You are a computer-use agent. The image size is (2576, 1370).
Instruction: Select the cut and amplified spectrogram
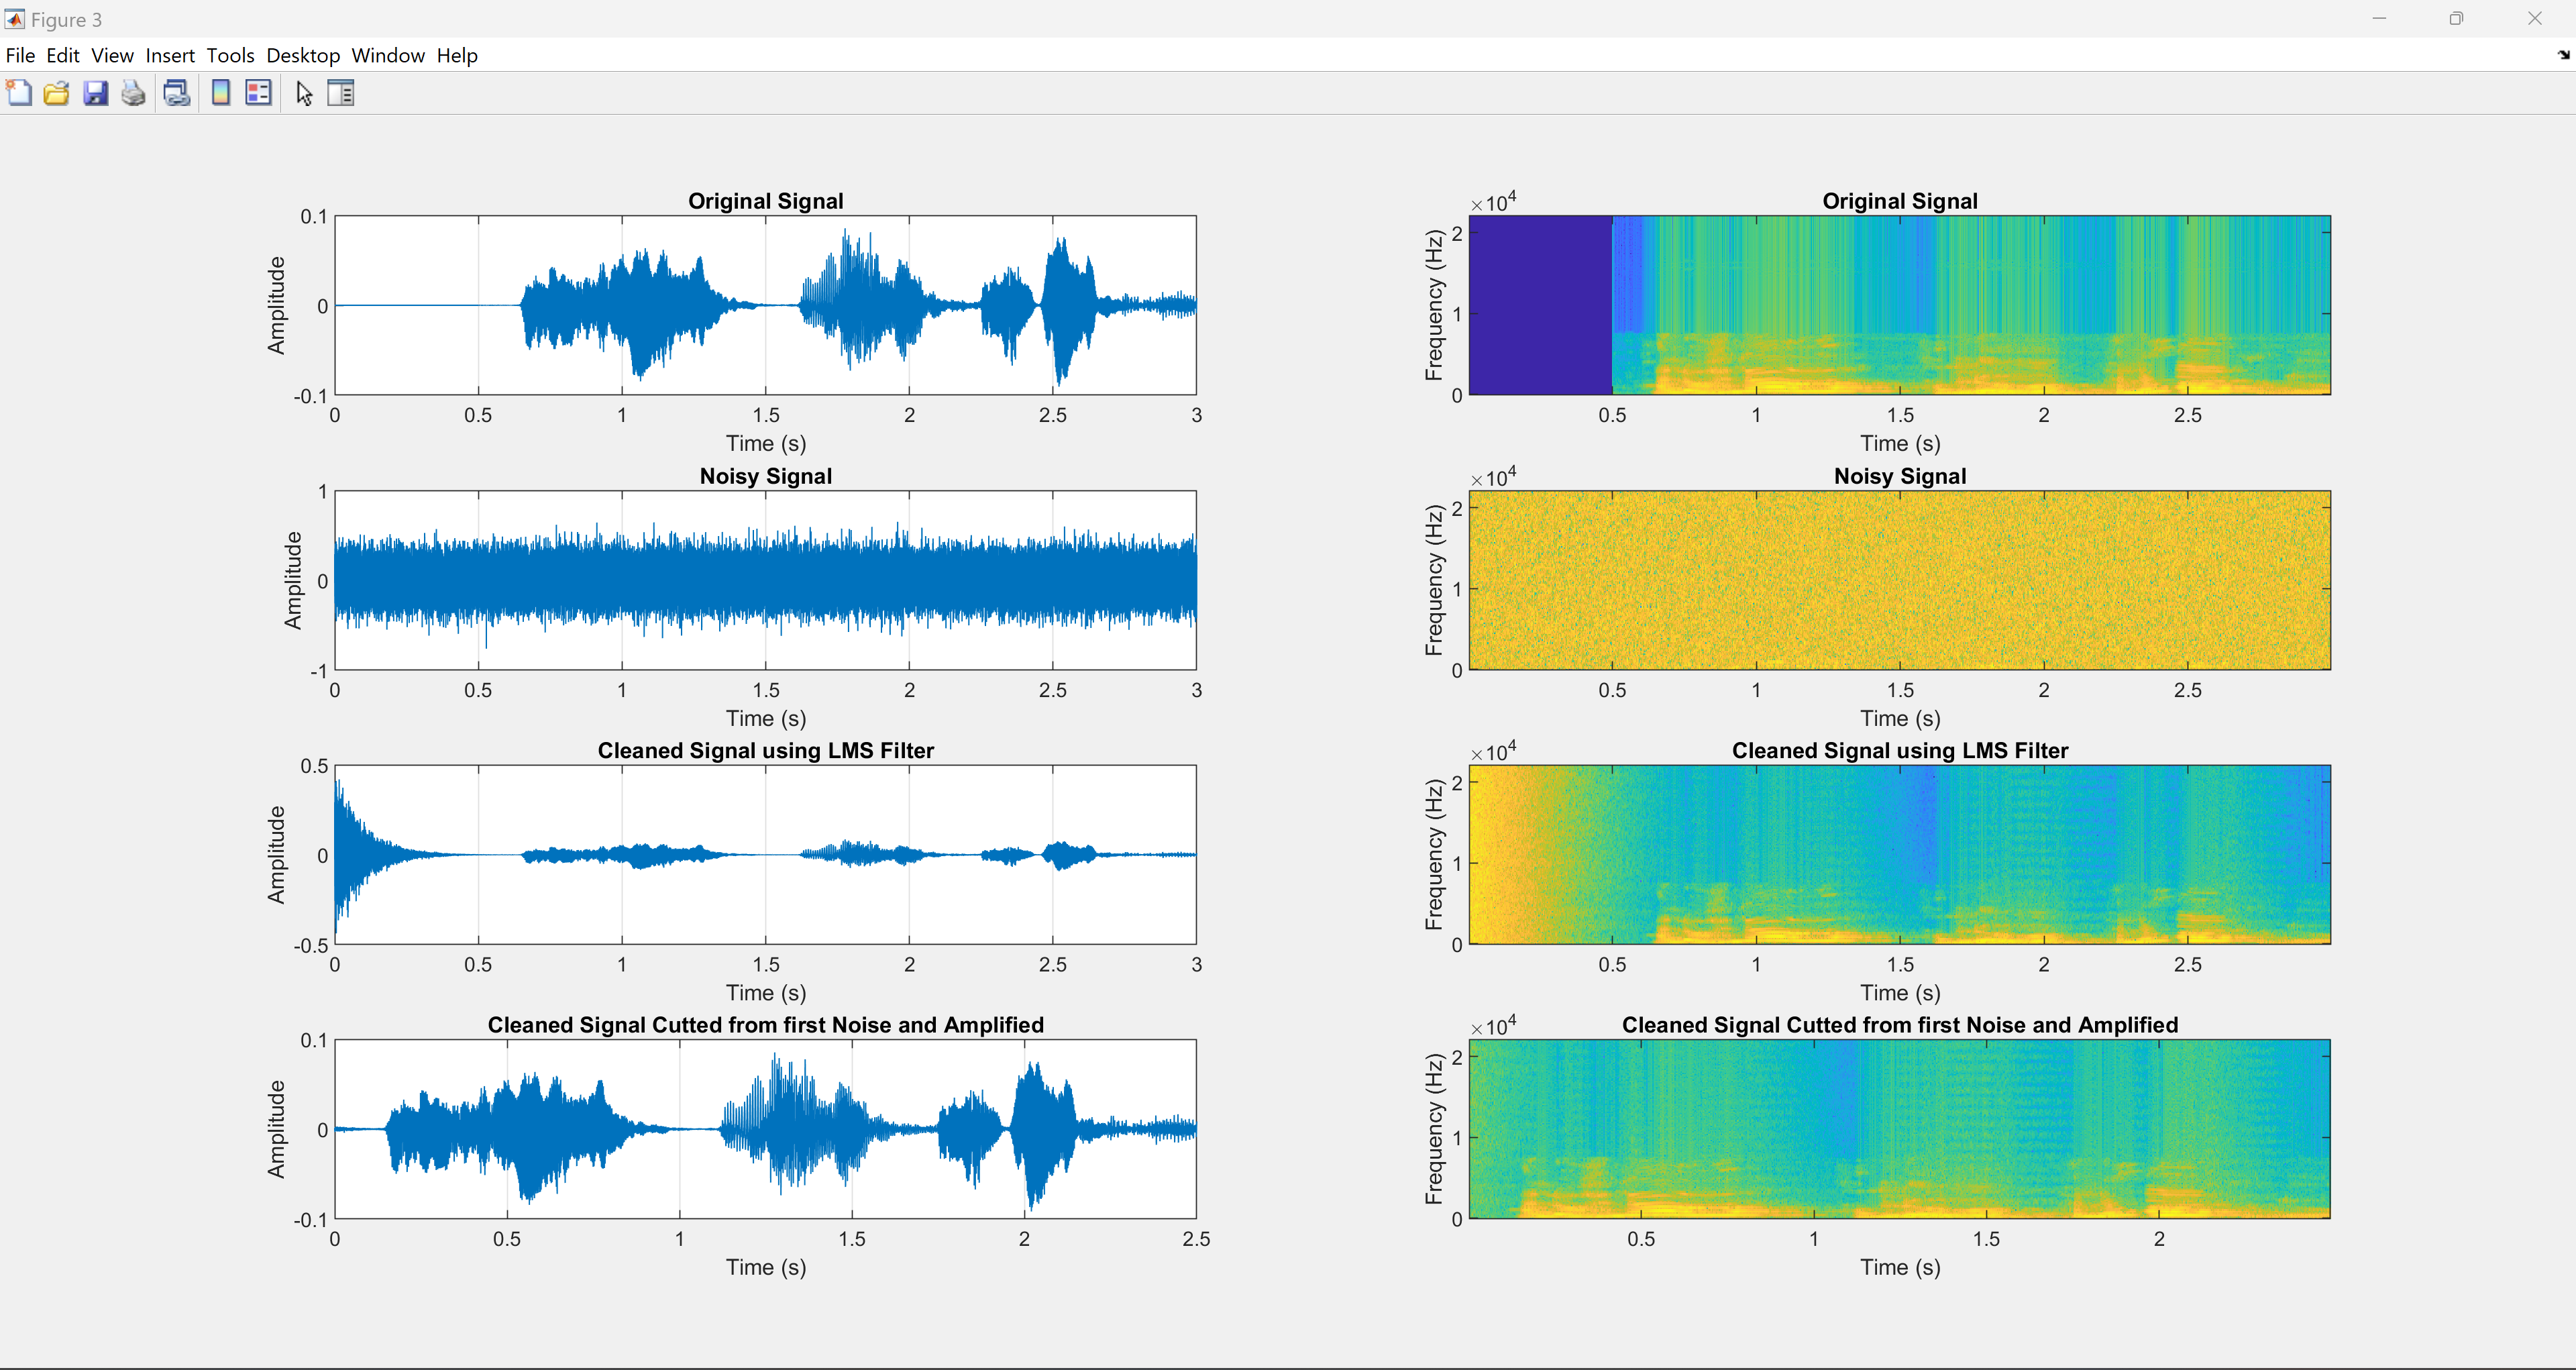point(1900,1129)
